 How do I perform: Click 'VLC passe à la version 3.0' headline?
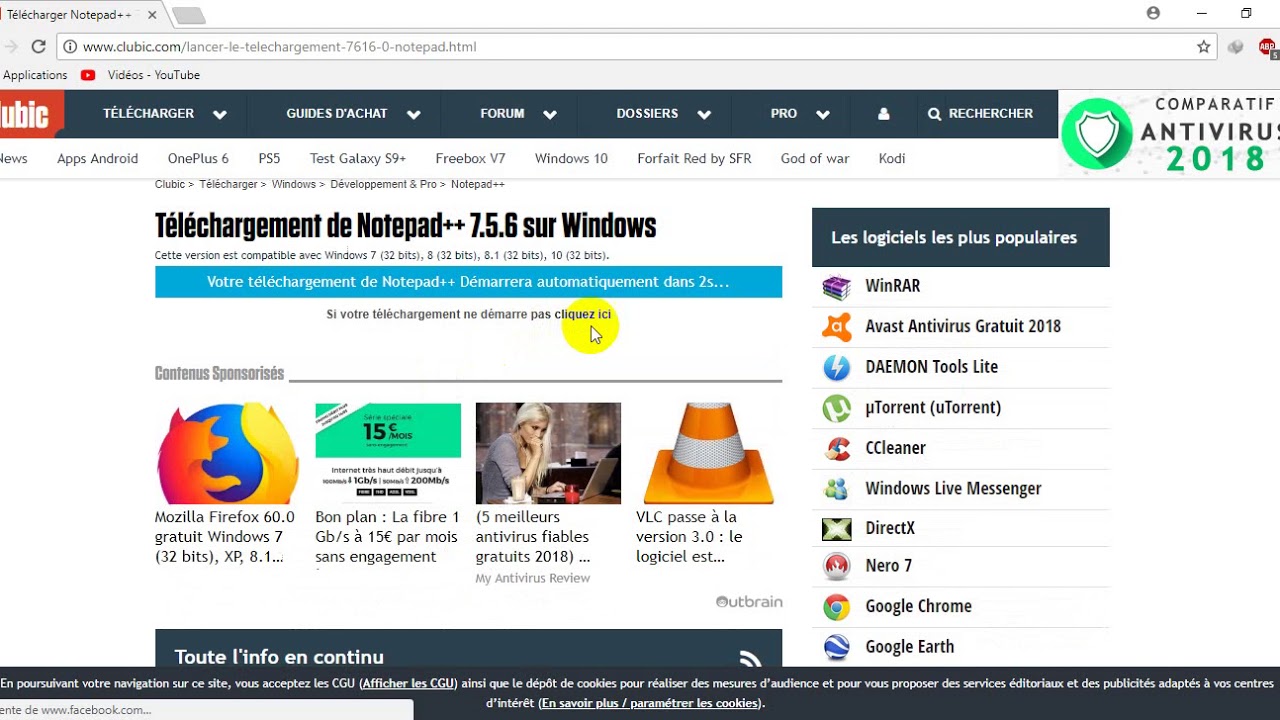[689, 537]
